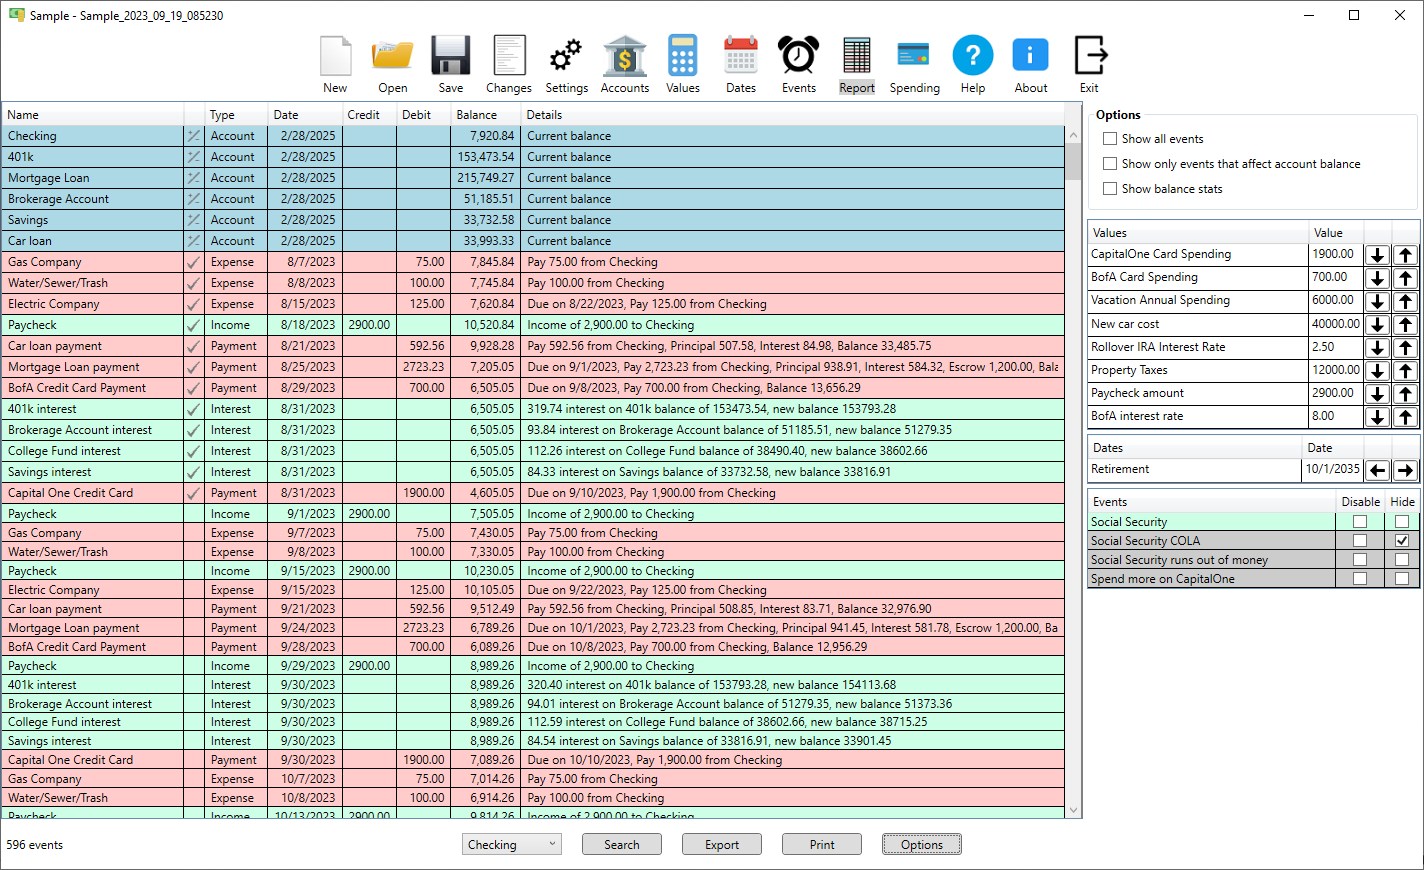Click the Search button
Image resolution: width=1424 pixels, height=870 pixels.
click(x=622, y=845)
